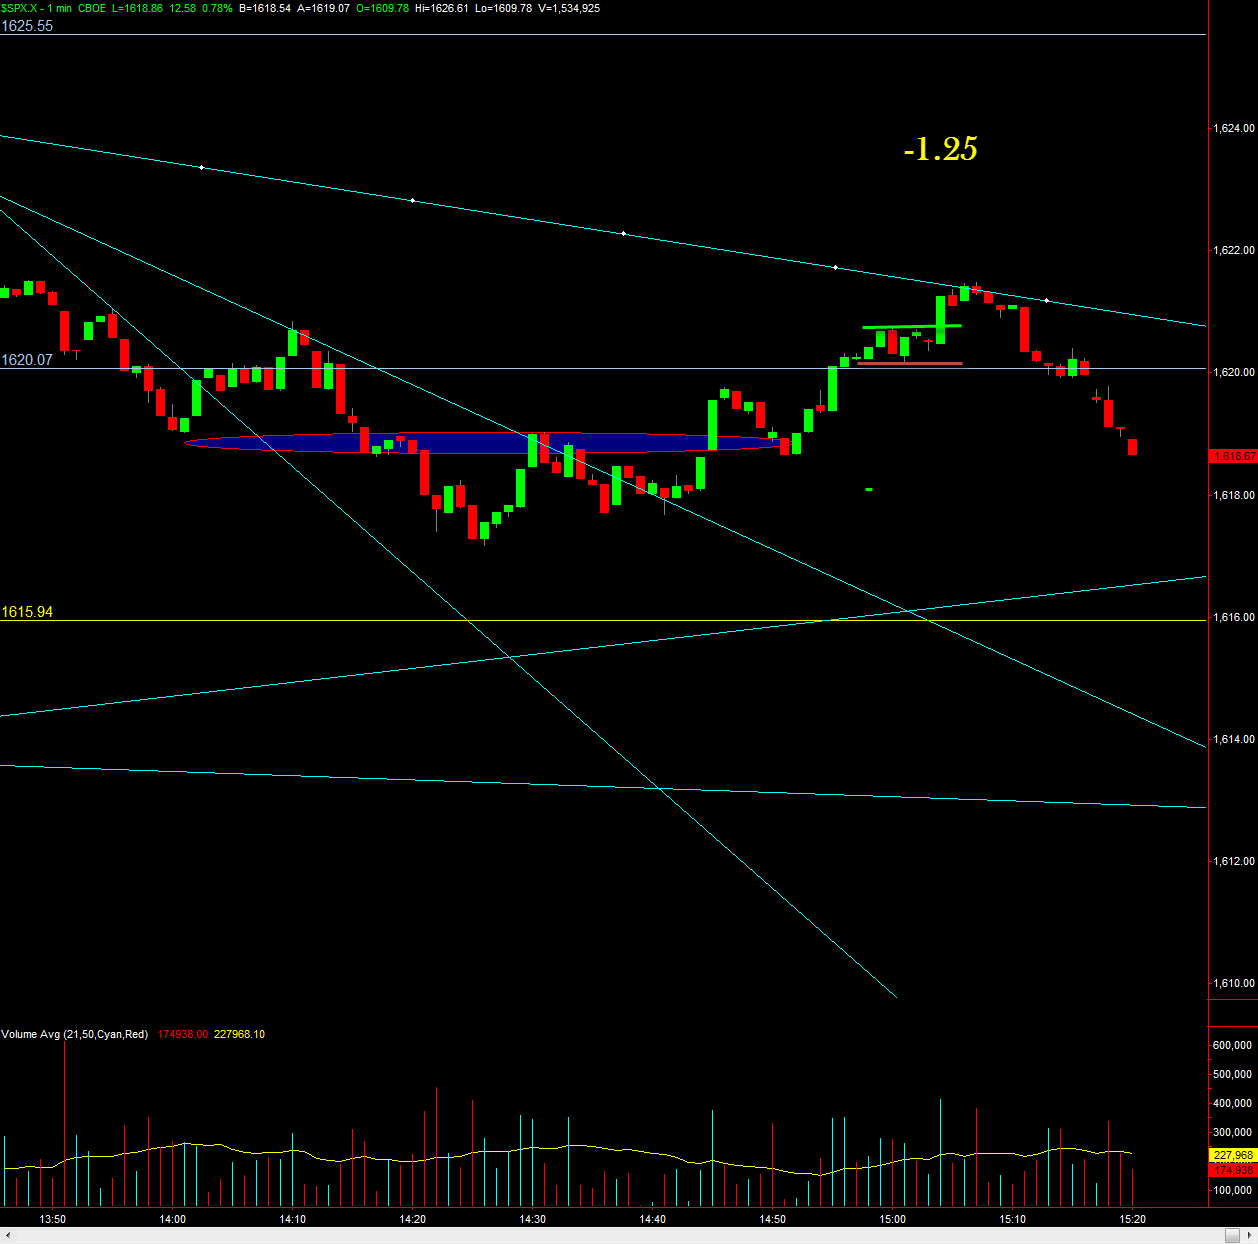This screenshot has height=1244, width=1258.
Task: Click the 14:00 time axis label
Action: [173, 1219]
